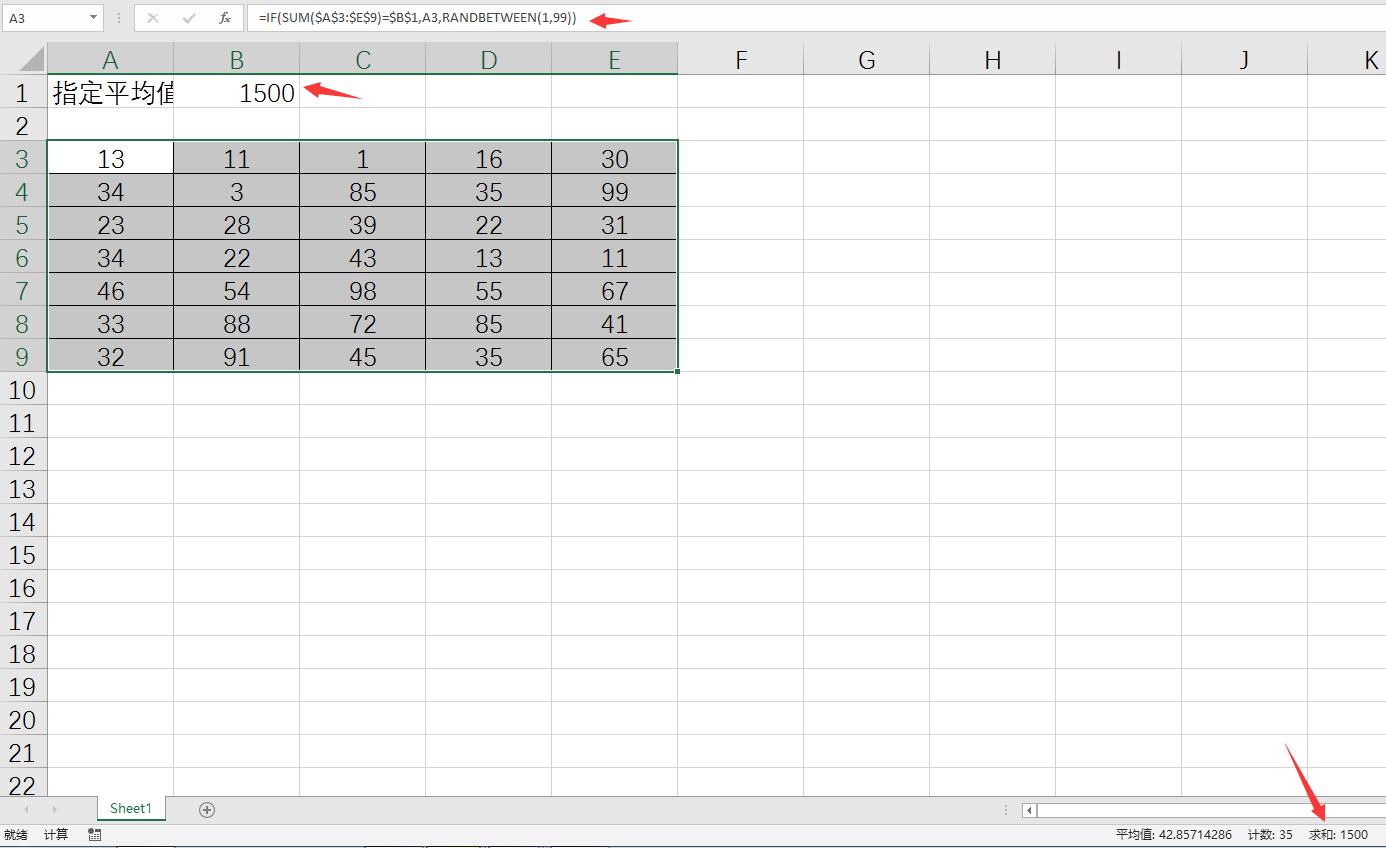Click the 计数: 35 status entry
Image resolution: width=1386 pixels, height=848 pixels.
pyautogui.click(x=1270, y=834)
